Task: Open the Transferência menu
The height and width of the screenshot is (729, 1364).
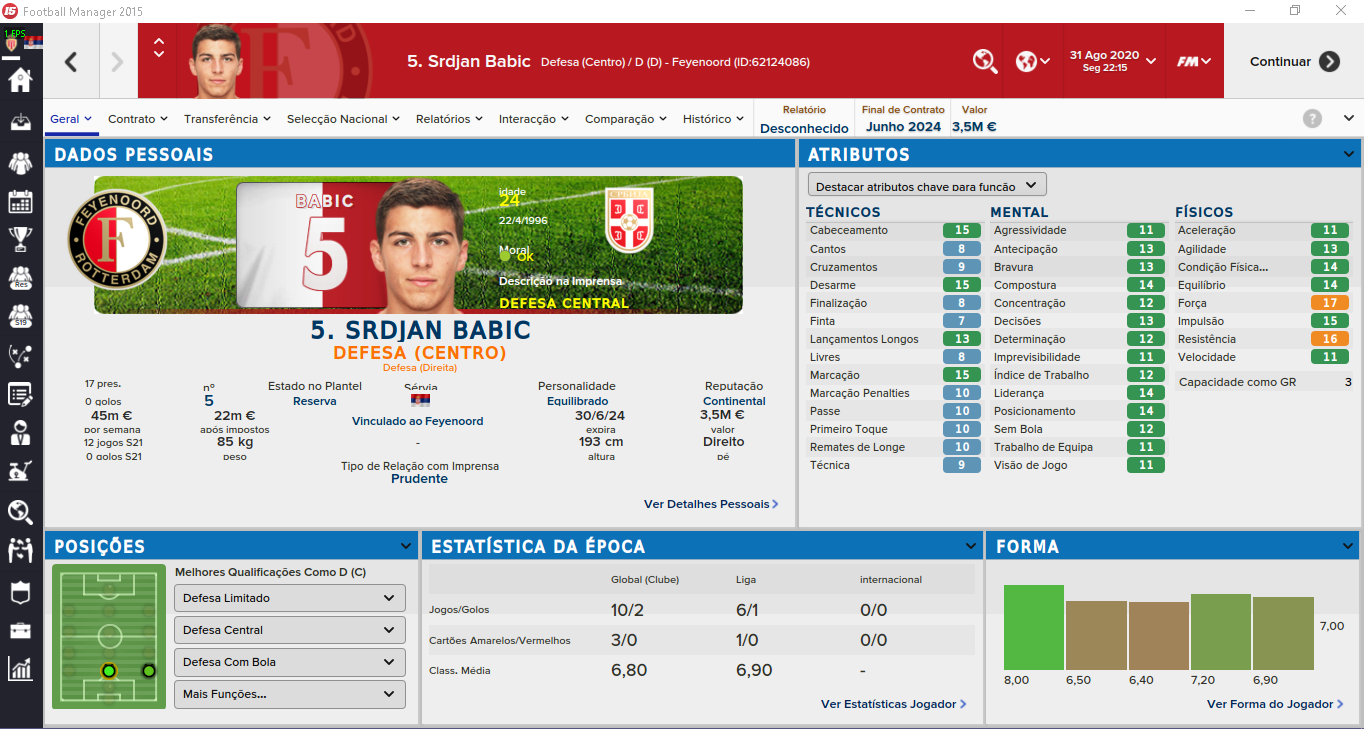Action: (228, 119)
